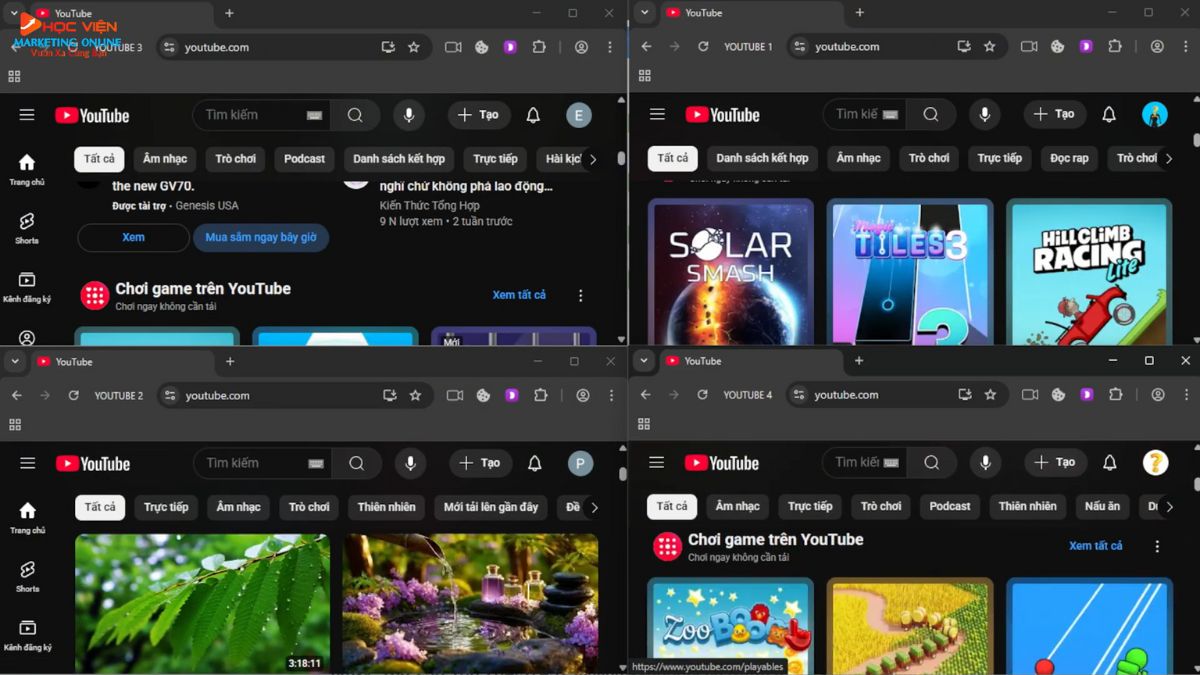
Task: Select the Đọc rap chip in YouTube 1 window
Action: coord(1069,158)
